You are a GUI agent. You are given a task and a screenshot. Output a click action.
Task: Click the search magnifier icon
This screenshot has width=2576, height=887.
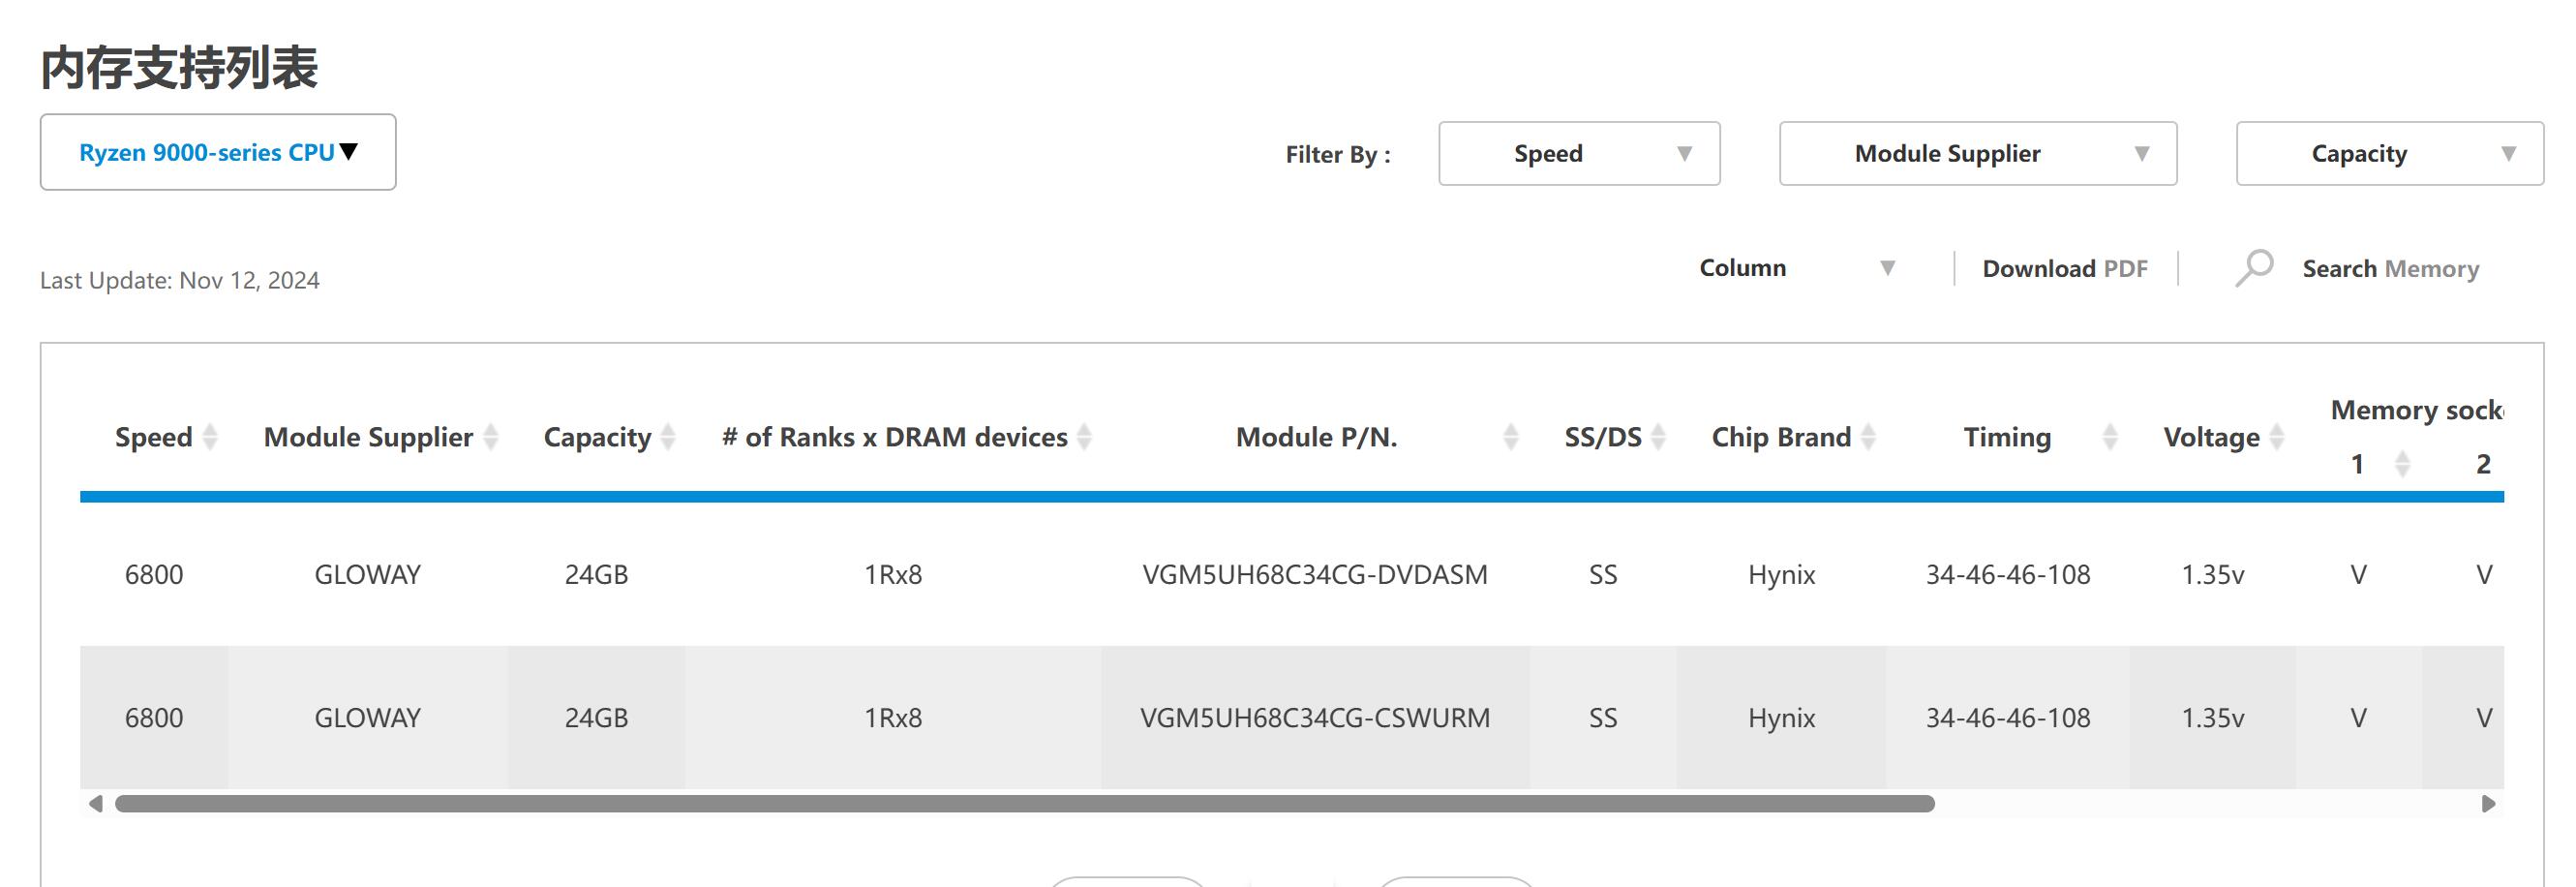point(2254,268)
